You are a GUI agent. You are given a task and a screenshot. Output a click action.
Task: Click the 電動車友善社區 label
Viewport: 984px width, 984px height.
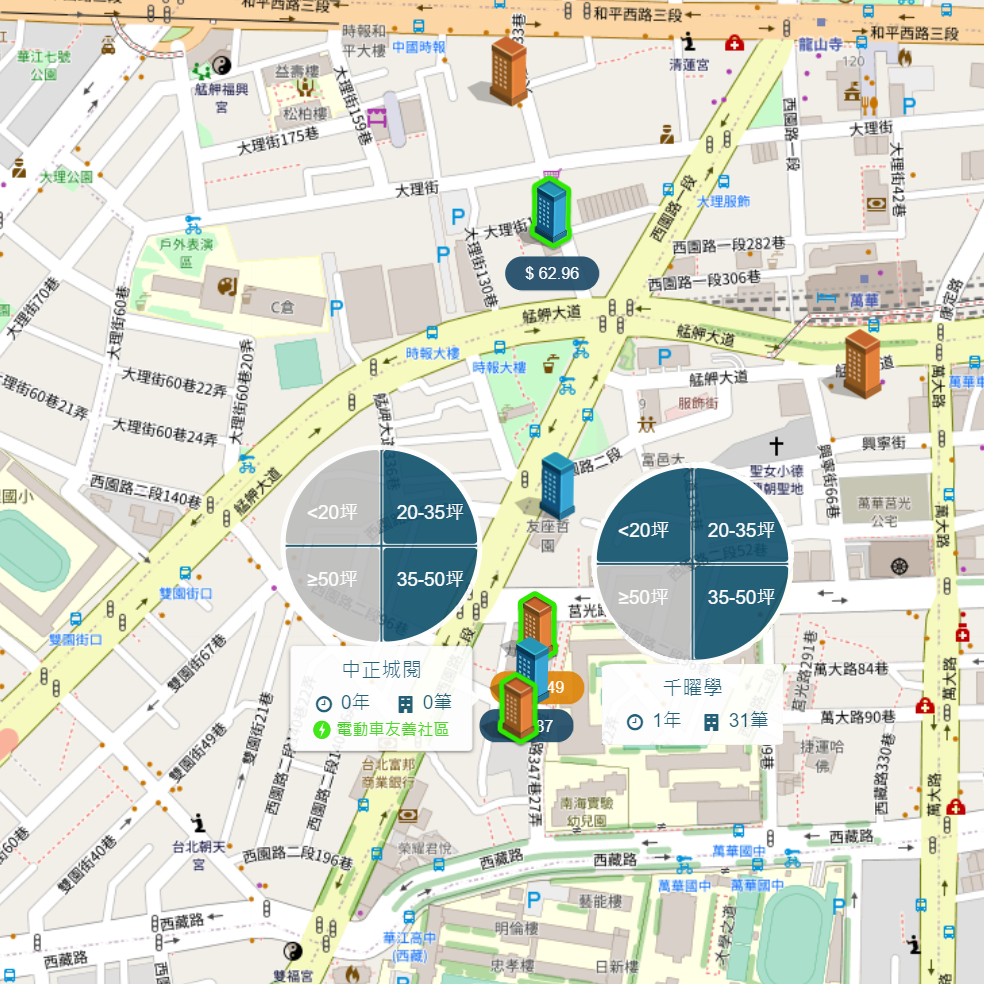[393, 729]
